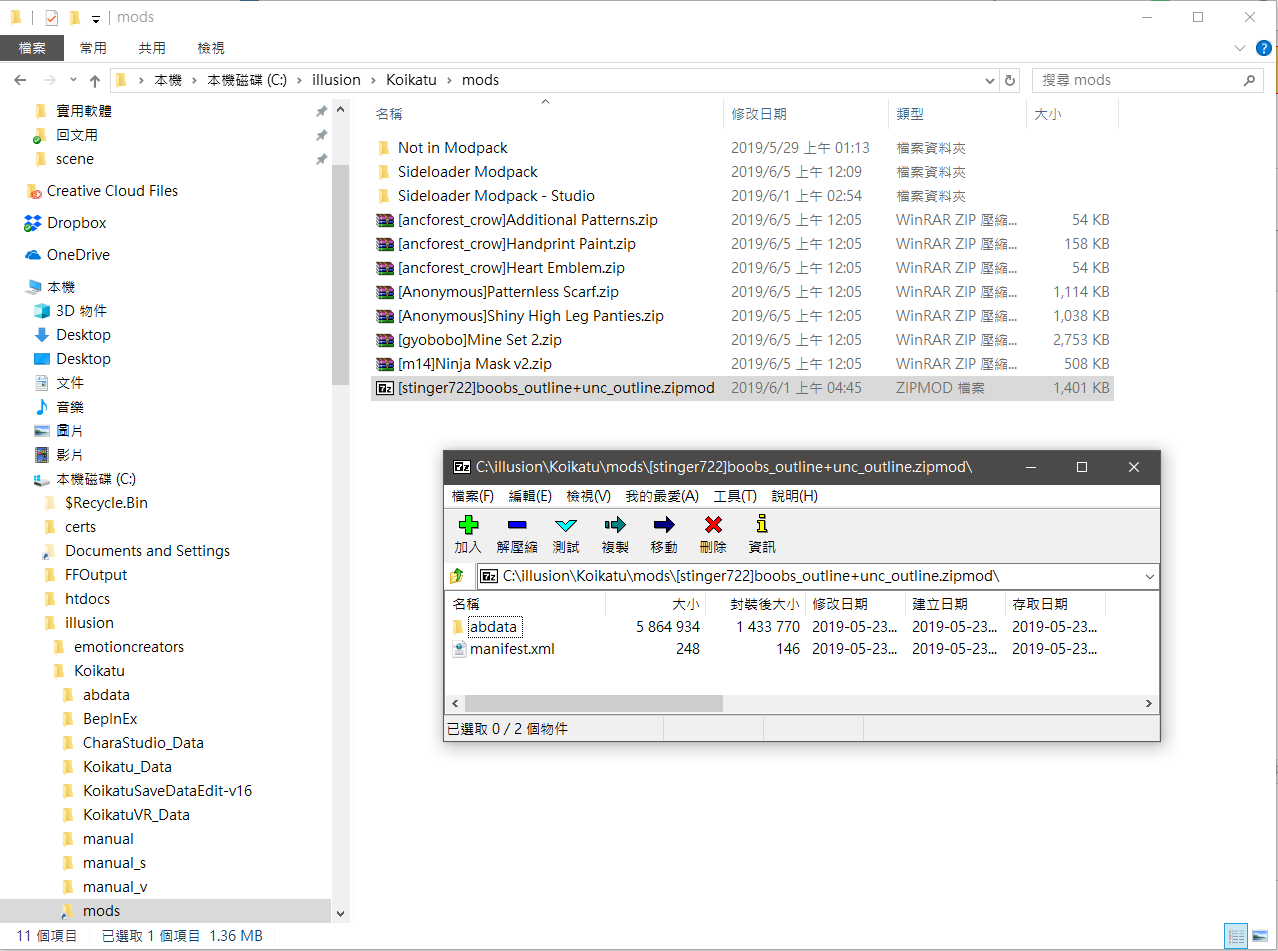Open the 檢視 tab in Explorer ribbon
The width and height of the screenshot is (1278, 951).
pyautogui.click(x=211, y=48)
